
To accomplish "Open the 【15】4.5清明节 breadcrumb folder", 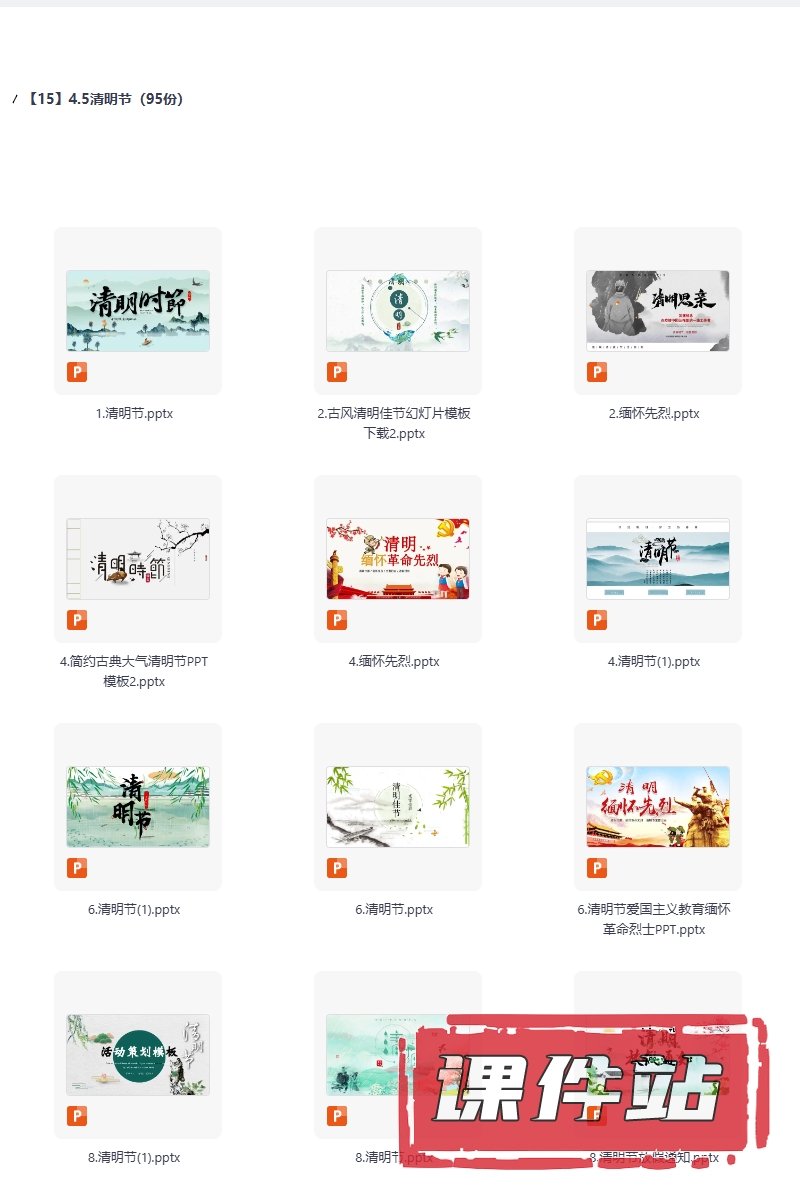I will [105, 99].
